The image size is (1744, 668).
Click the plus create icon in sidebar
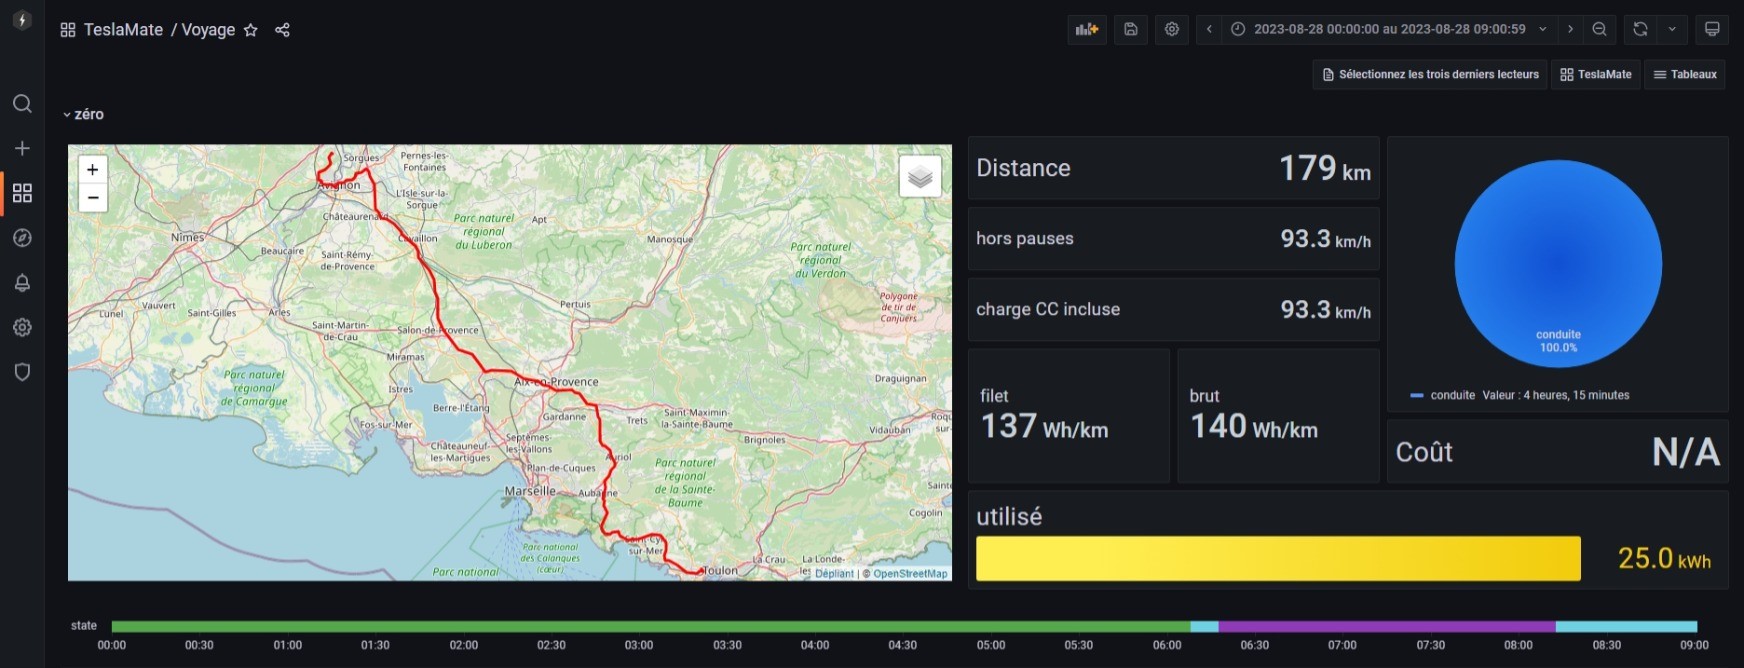pyautogui.click(x=22, y=148)
